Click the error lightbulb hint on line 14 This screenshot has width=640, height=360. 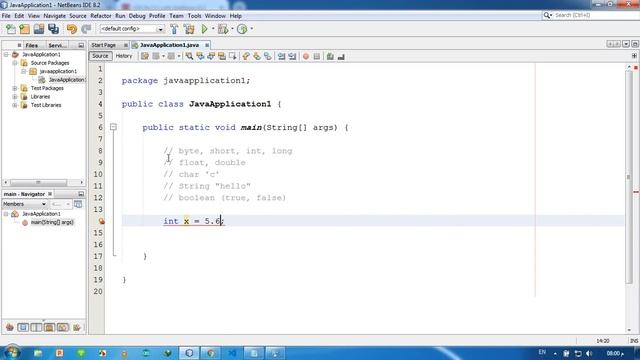pos(101,221)
